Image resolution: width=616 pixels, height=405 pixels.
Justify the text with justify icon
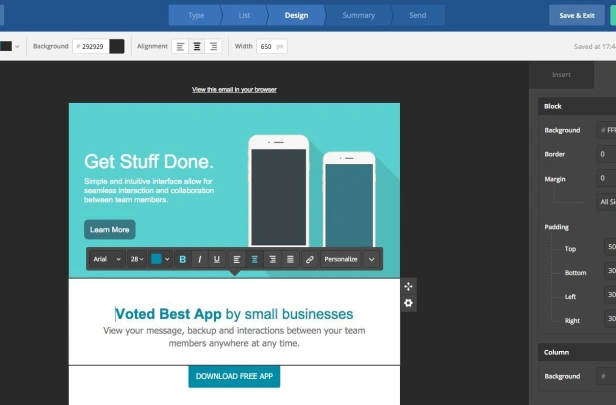coord(290,259)
